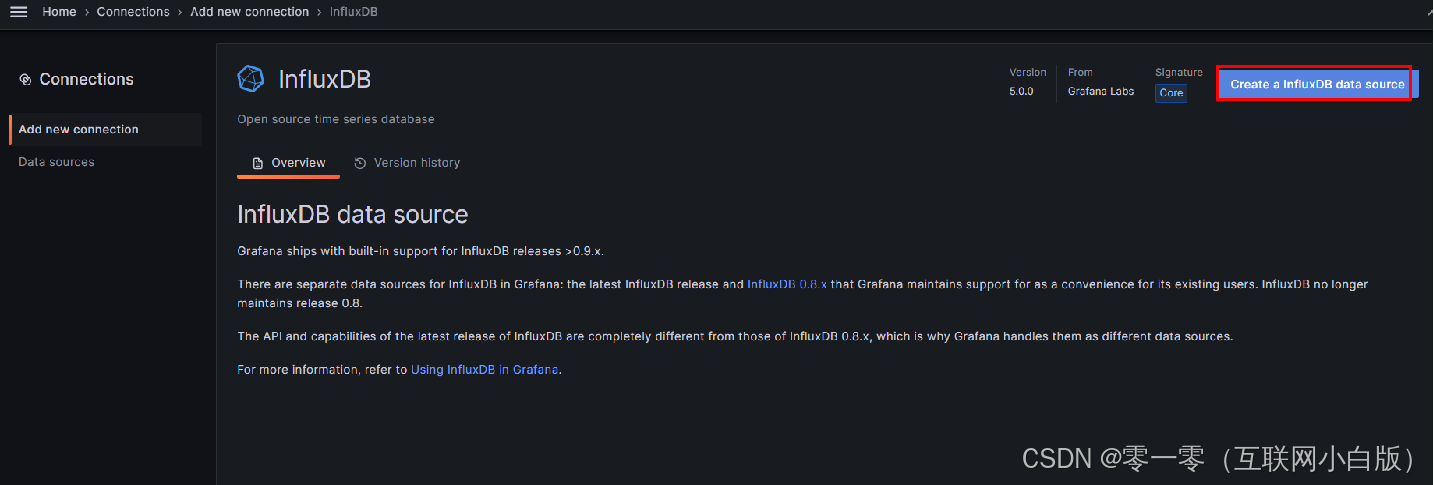Click the Version history clock icon
The image size is (1434, 485).
point(360,163)
